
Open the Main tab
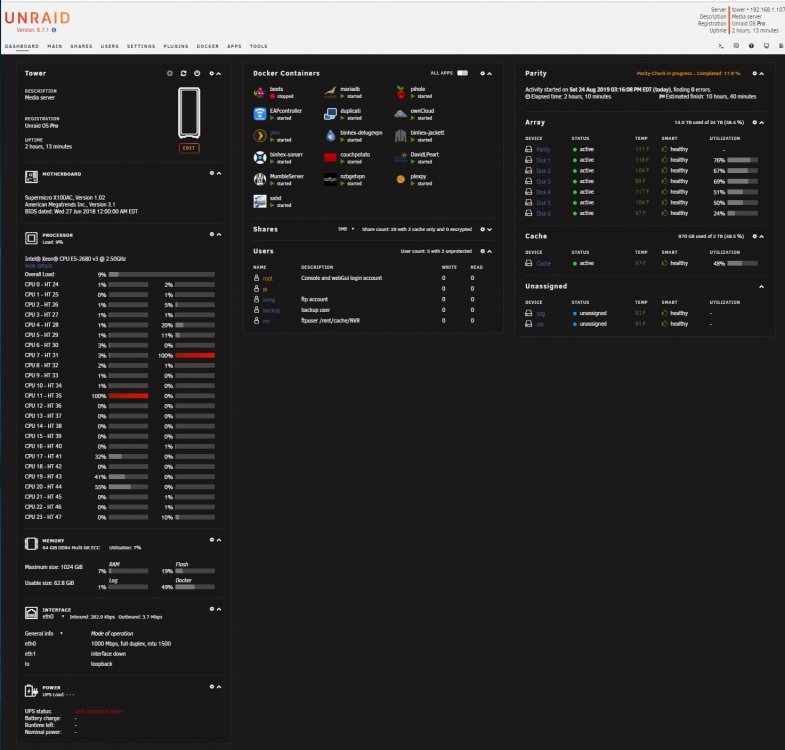[x=55, y=46]
